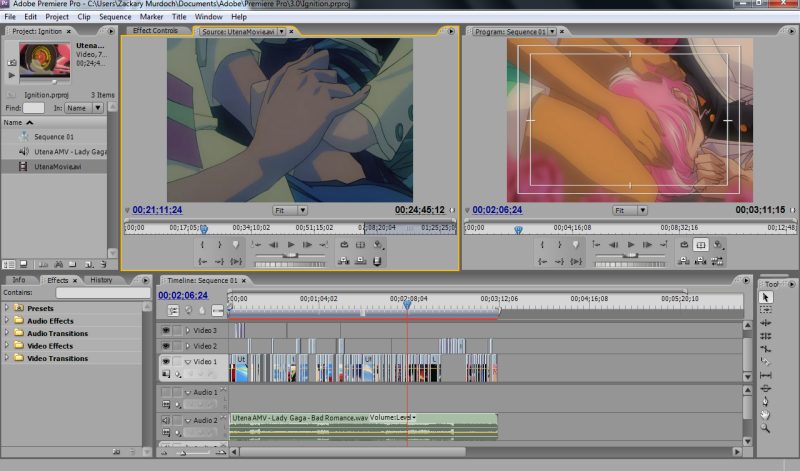Click Overlay button in Source monitor
This screenshot has height=471, width=800.
click(x=361, y=261)
